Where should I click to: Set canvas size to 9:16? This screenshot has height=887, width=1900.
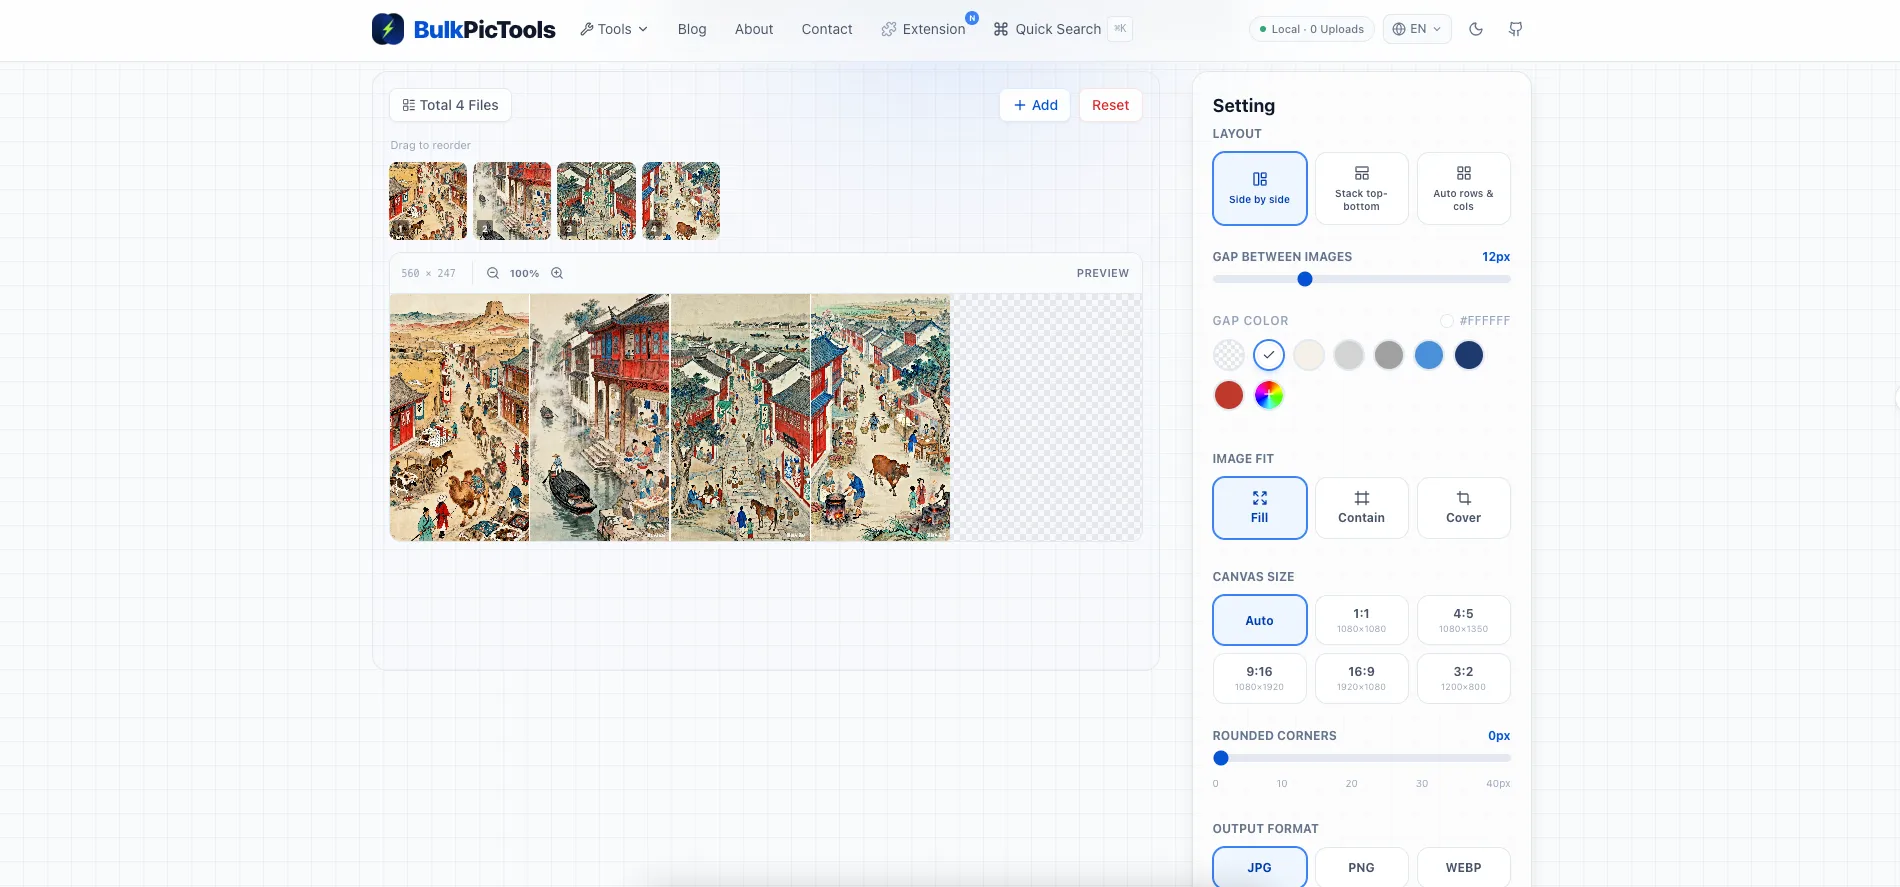tap(1260, 678)
